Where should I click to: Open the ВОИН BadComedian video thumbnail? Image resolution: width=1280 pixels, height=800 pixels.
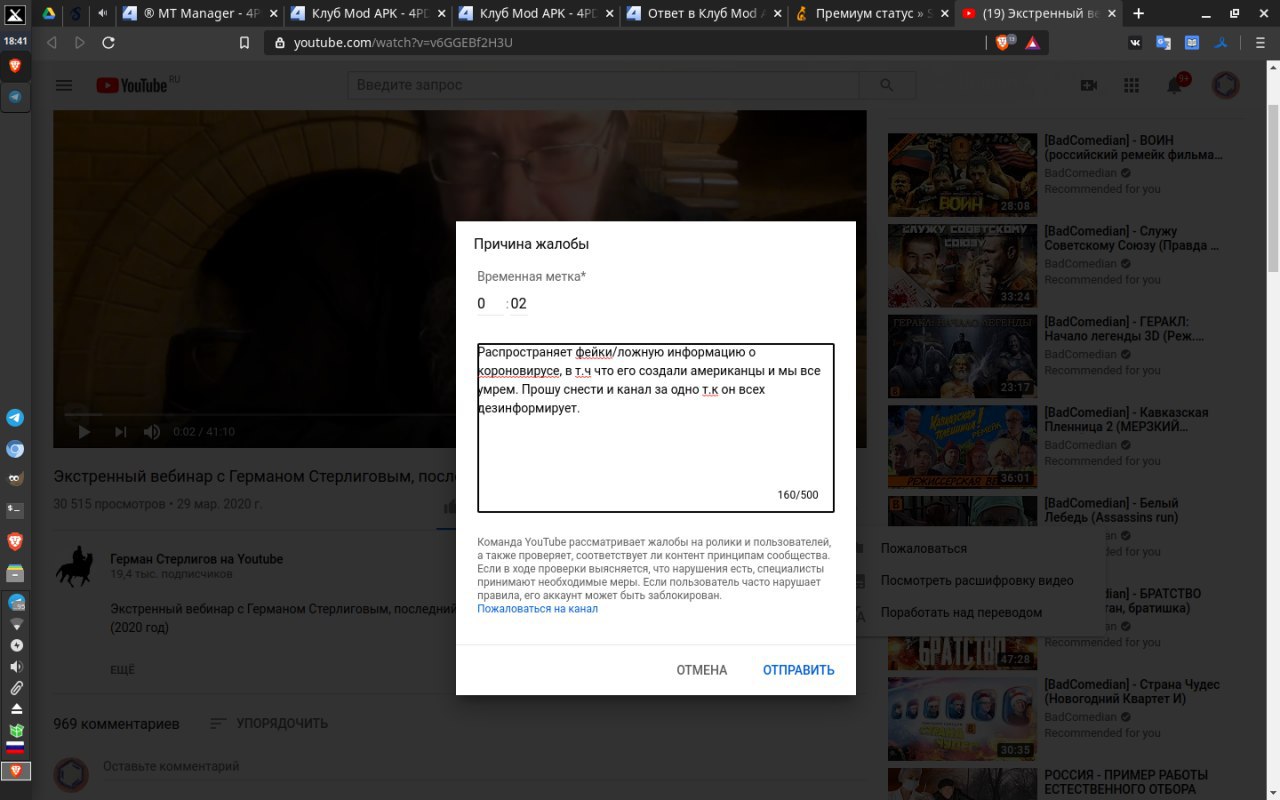tap(962, 174)
